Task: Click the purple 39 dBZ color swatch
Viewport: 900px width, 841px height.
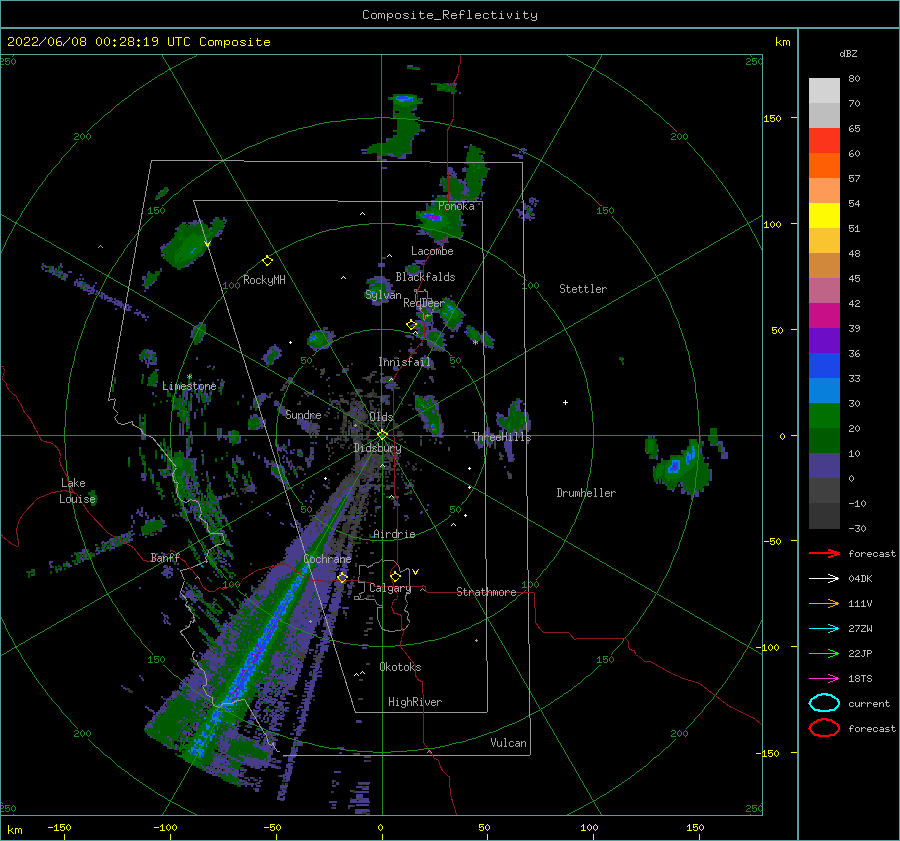Action: (x=824, y=340)
